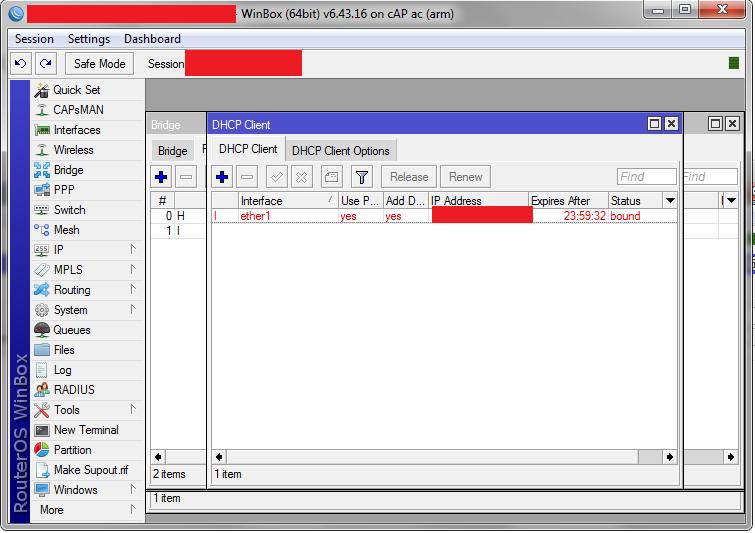Switch to DHCP Client Options tab
Image resolution: width=755 pixels, height=533 pixels.
pyautogui.click(x=341, y=151)
